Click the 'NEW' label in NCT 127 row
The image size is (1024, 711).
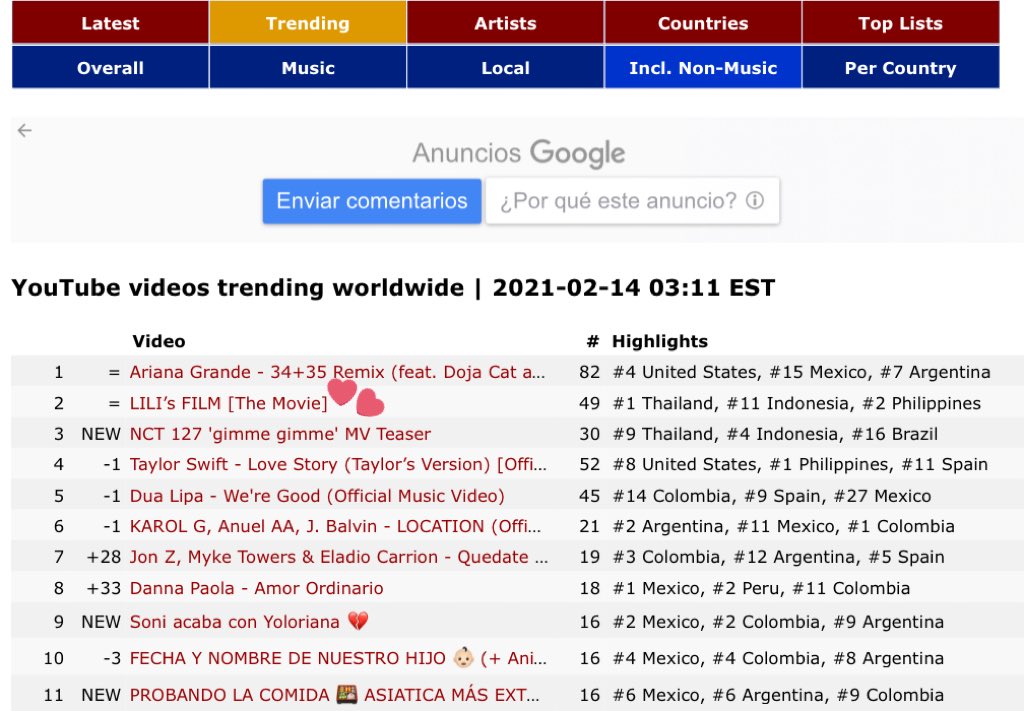(101, 434)
